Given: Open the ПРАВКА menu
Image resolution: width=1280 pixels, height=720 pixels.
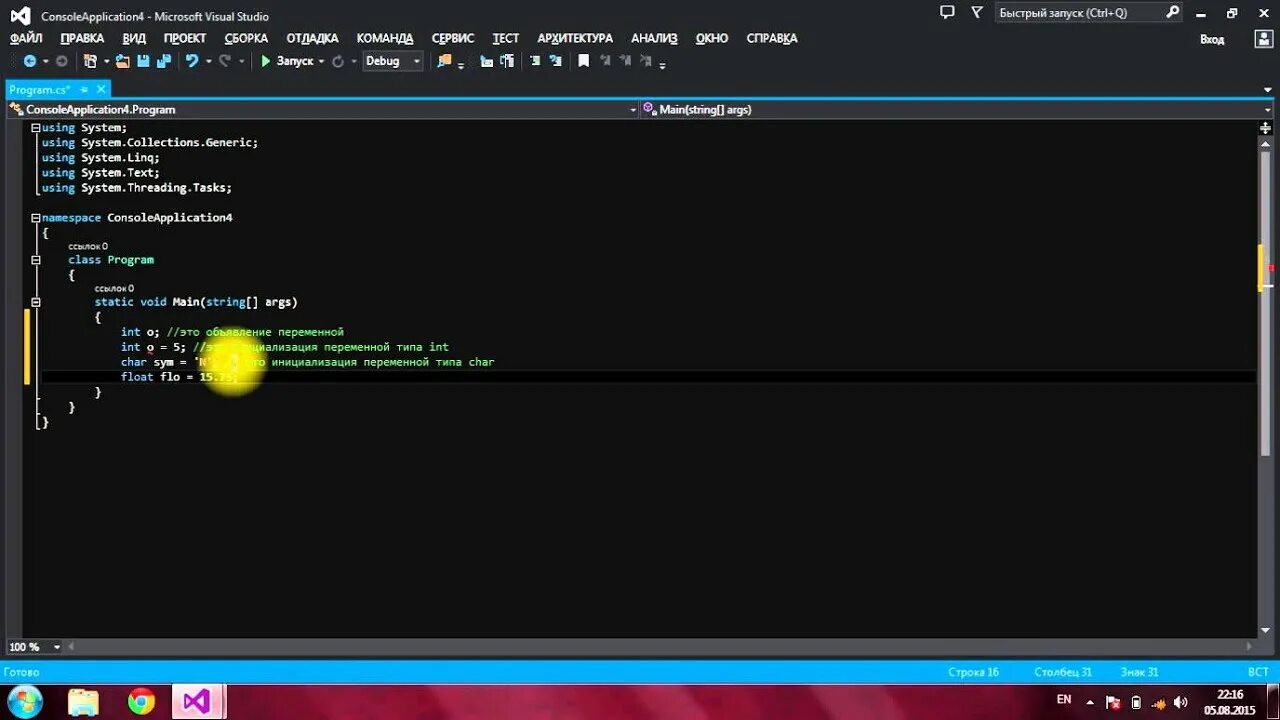Looking at the screenshot, I should coord(82,38).
